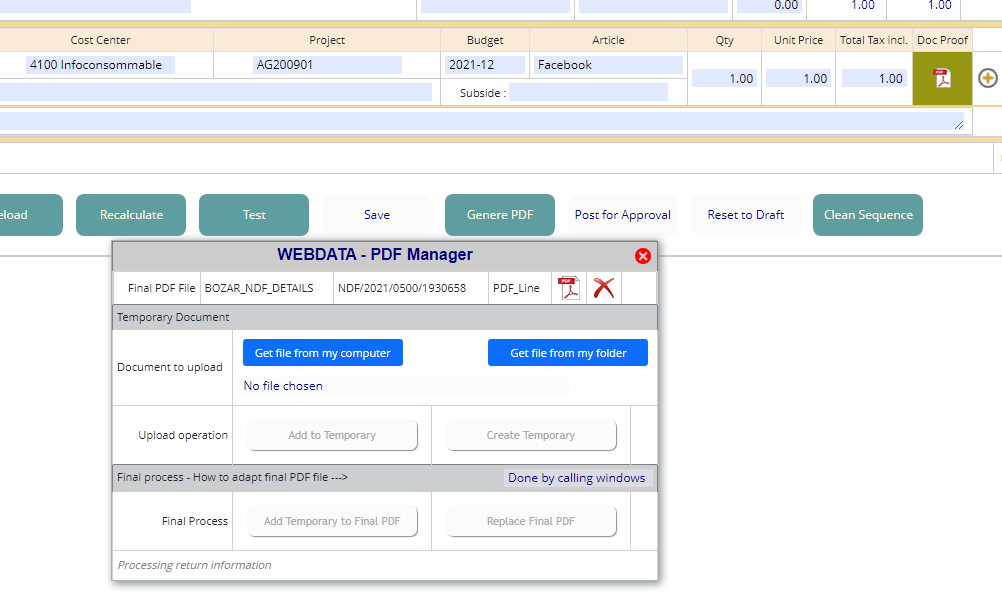Click the Article field containing Facebook
The image size is (1002, 614).
point(608,65)
